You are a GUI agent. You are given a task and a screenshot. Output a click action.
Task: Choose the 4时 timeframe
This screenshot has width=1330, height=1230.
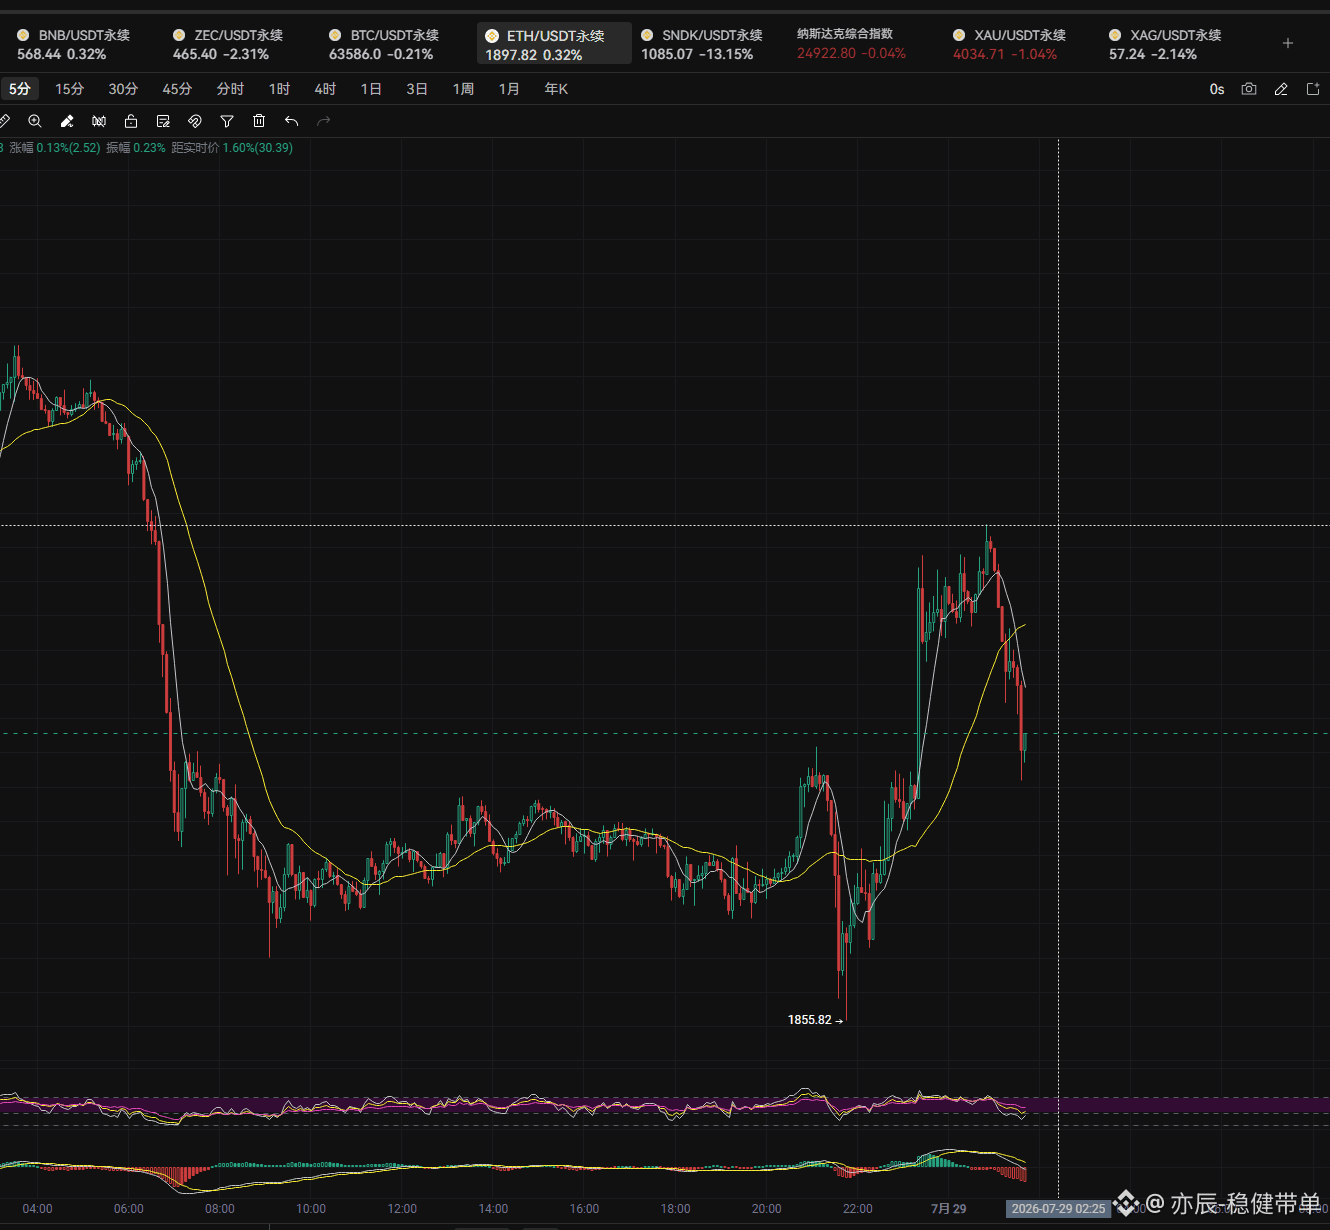[325, 89]
